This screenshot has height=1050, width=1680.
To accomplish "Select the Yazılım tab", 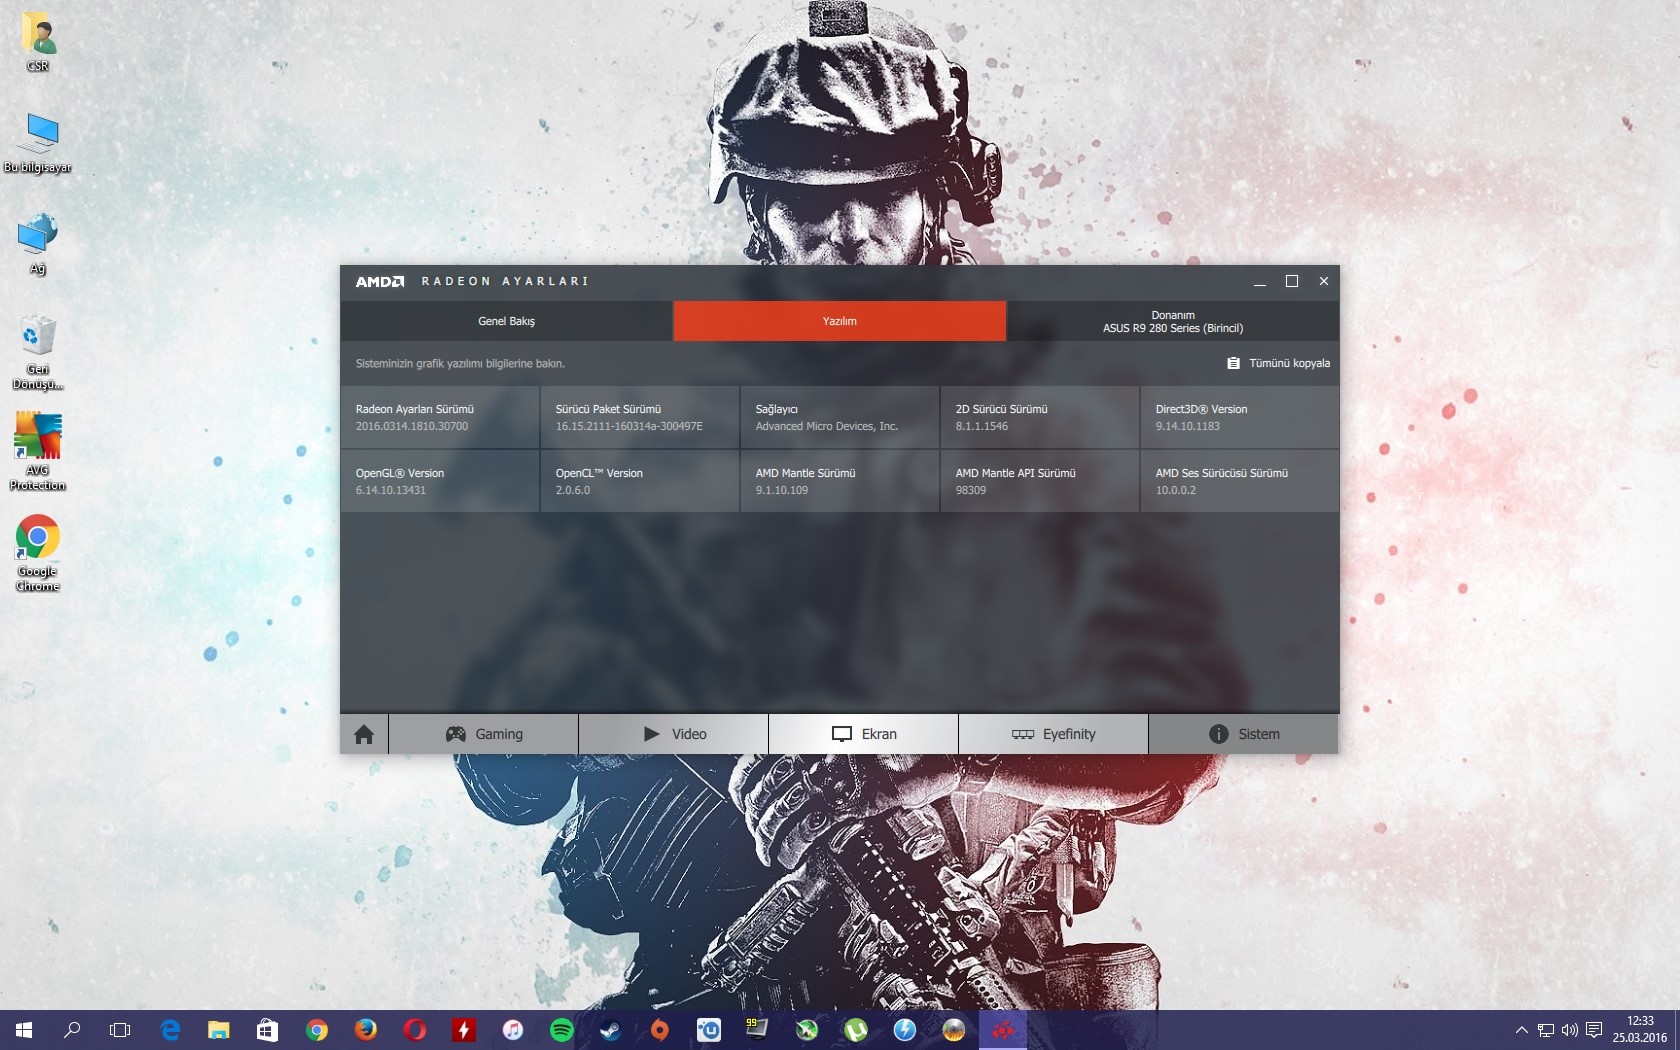I will point(839,321).
